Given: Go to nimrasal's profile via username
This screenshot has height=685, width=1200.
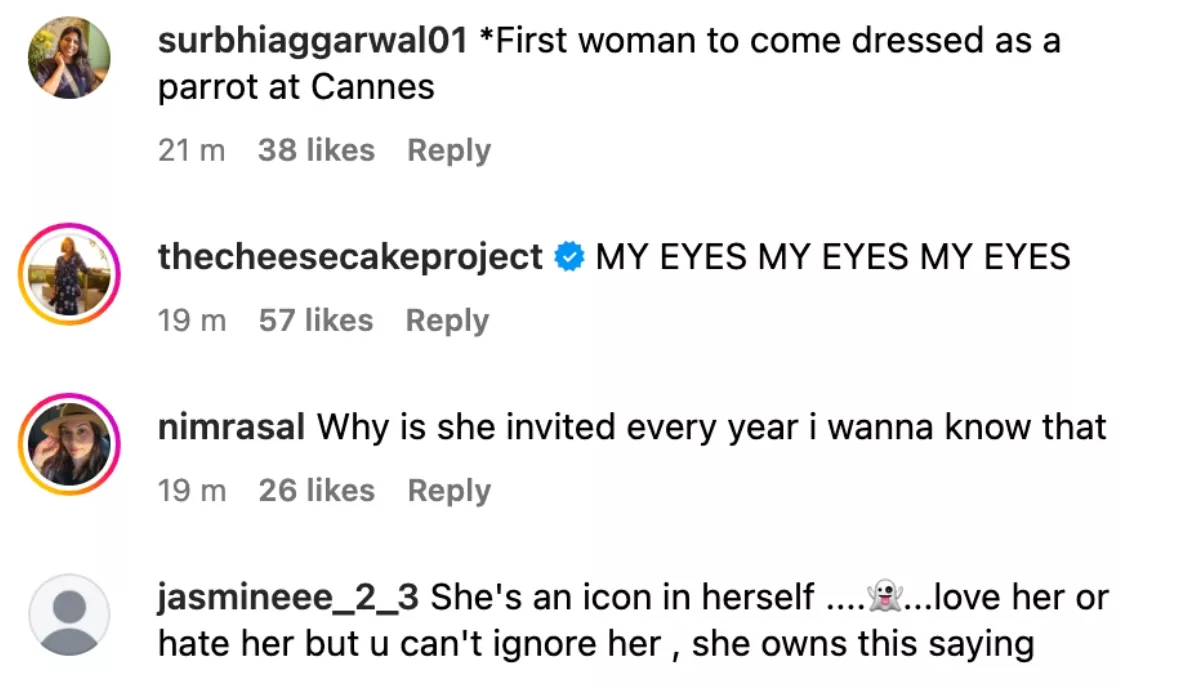Looking at the screenshot, I should pyautogui.click(x=232, y=427).
